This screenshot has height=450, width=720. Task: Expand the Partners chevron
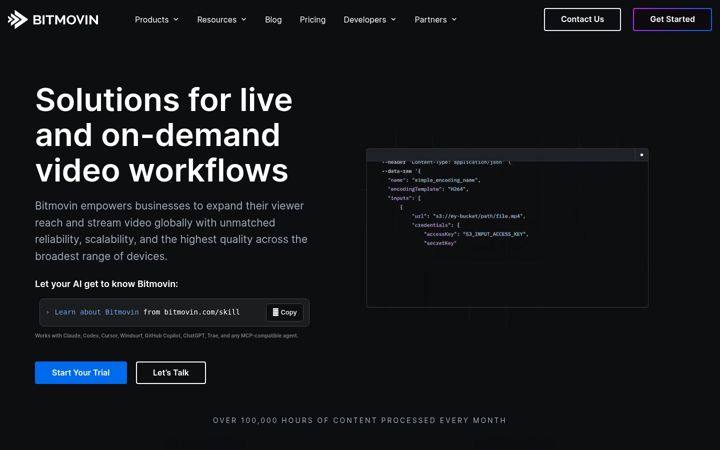pyautogui.click(x=454, y=19)
